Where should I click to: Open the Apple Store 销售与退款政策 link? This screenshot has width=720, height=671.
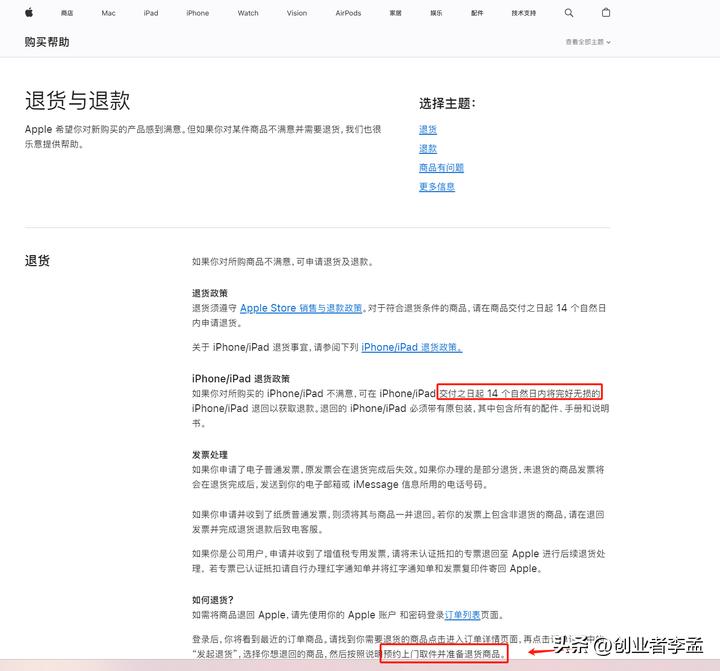pos(301,308)
